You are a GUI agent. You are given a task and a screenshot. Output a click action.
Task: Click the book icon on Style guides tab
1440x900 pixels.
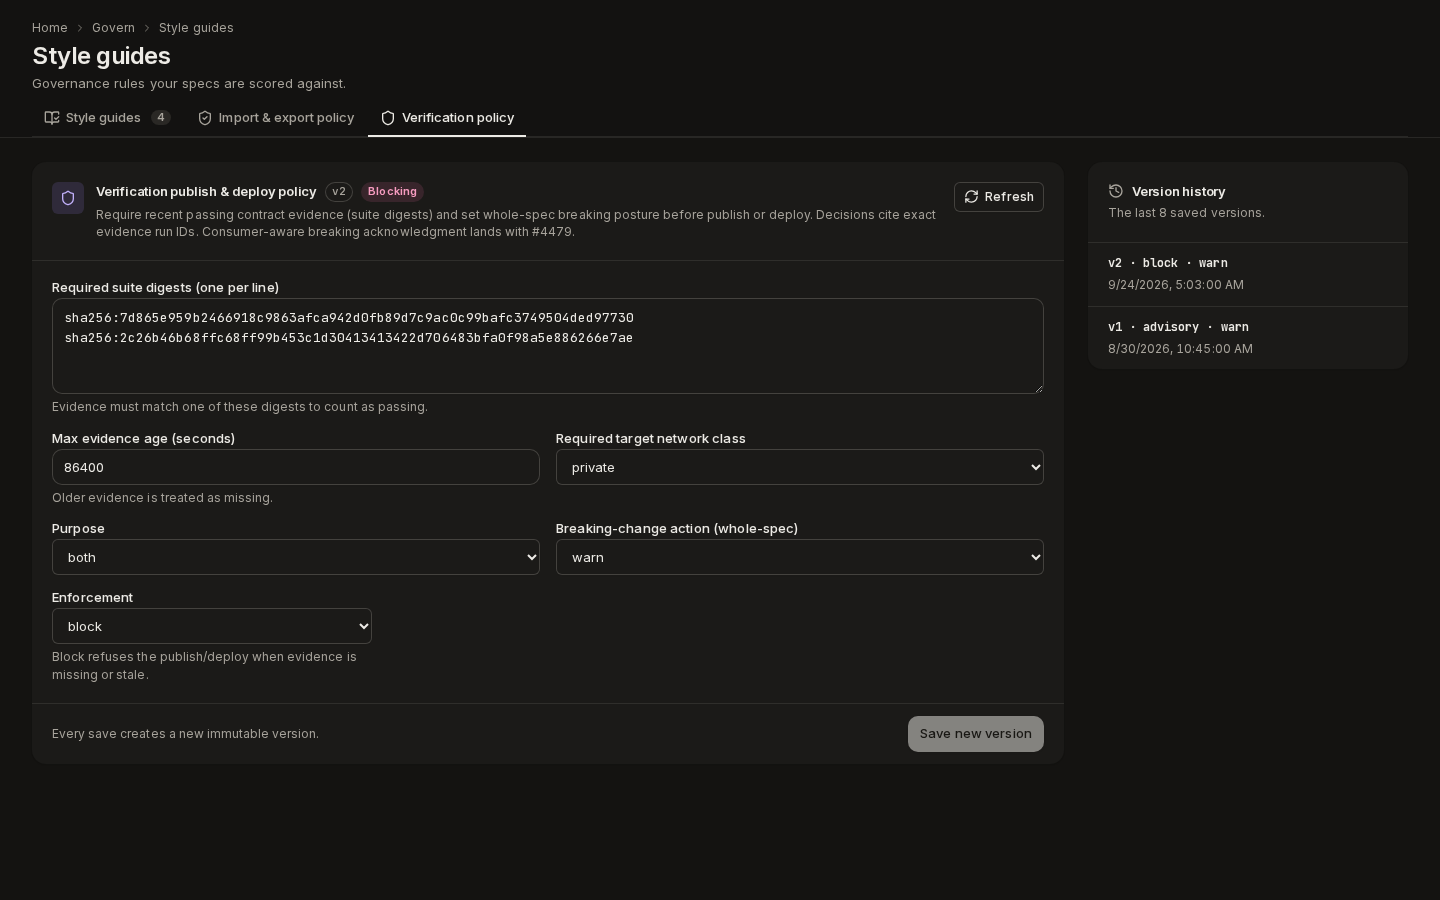point(52,118)
